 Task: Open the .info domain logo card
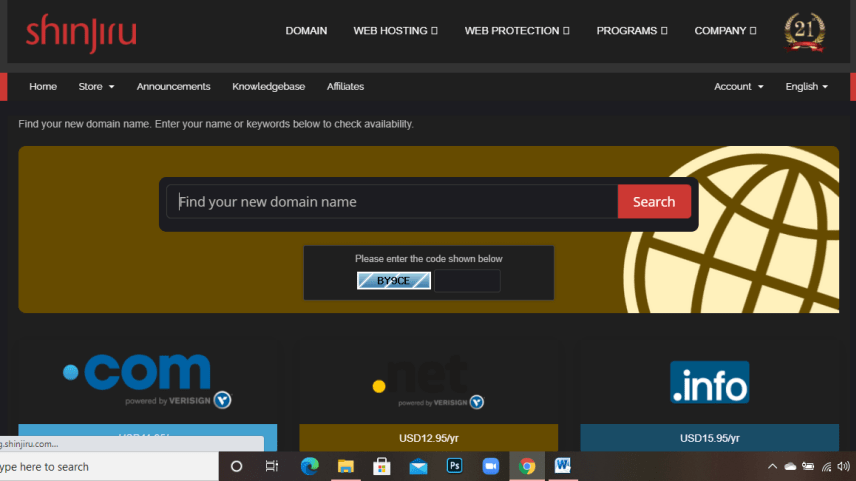click(710, 382)
